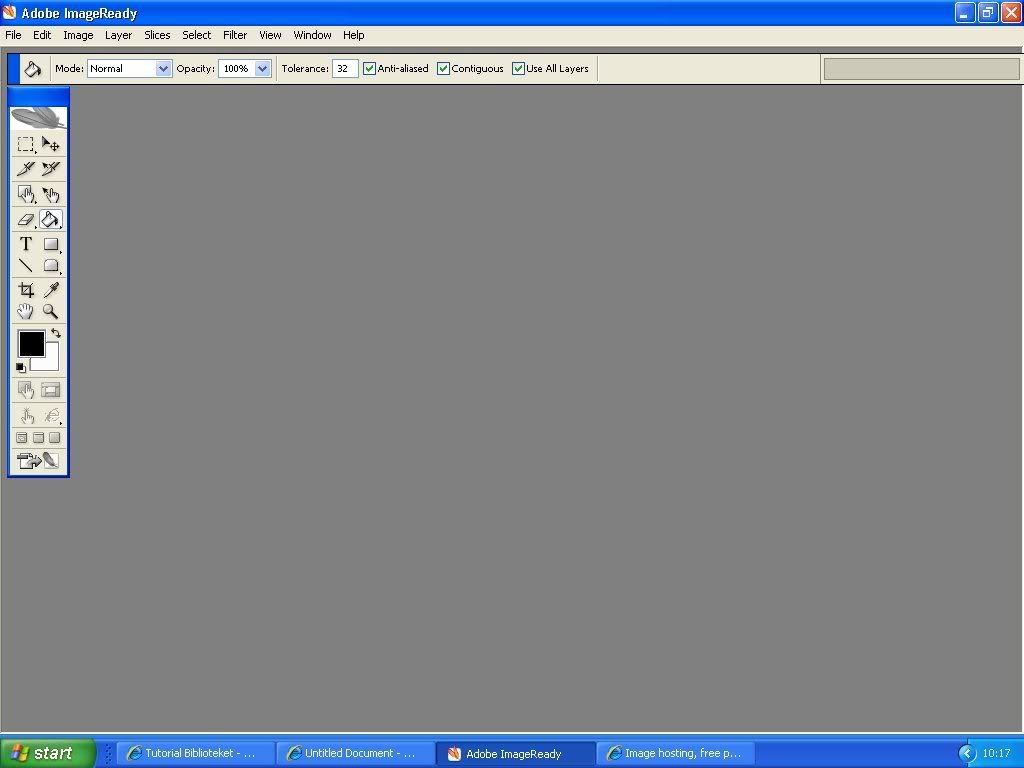
Task: Open the Slices menu
Action: coord(157,35)
